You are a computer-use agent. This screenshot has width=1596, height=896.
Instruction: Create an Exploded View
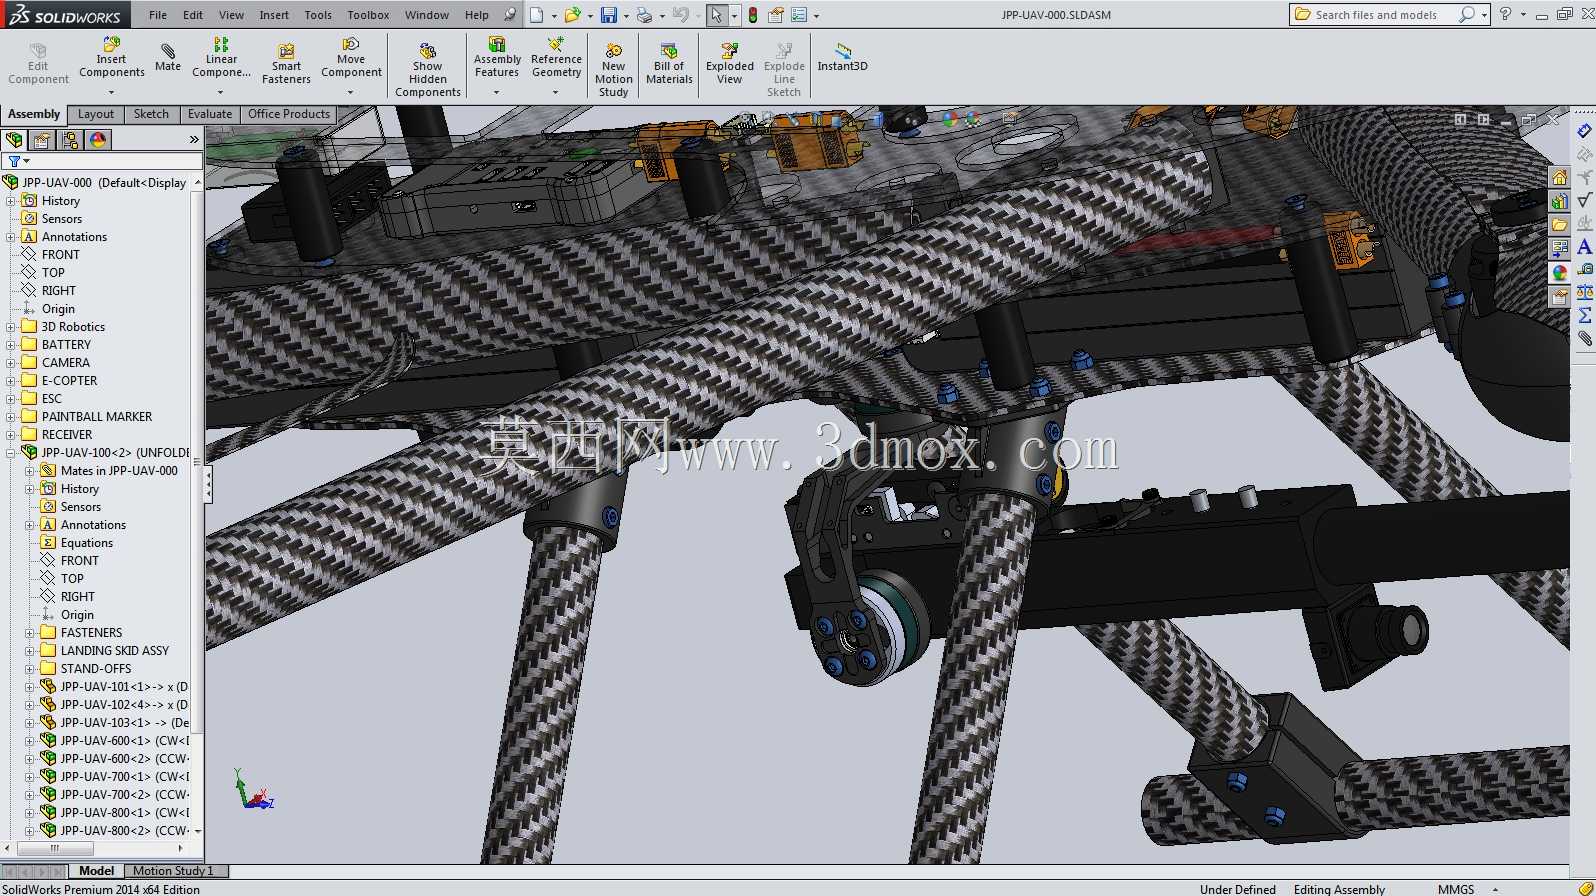click(730, 64)
